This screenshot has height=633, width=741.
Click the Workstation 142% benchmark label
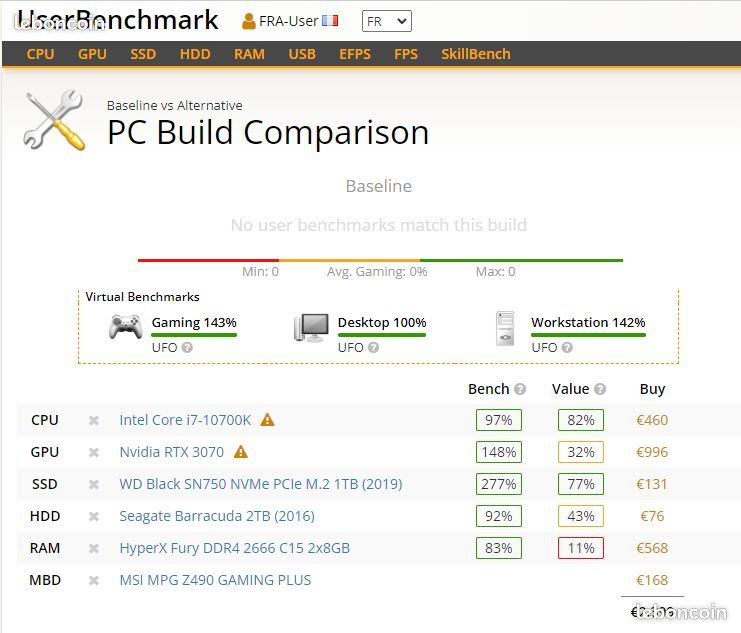point(588,322)
